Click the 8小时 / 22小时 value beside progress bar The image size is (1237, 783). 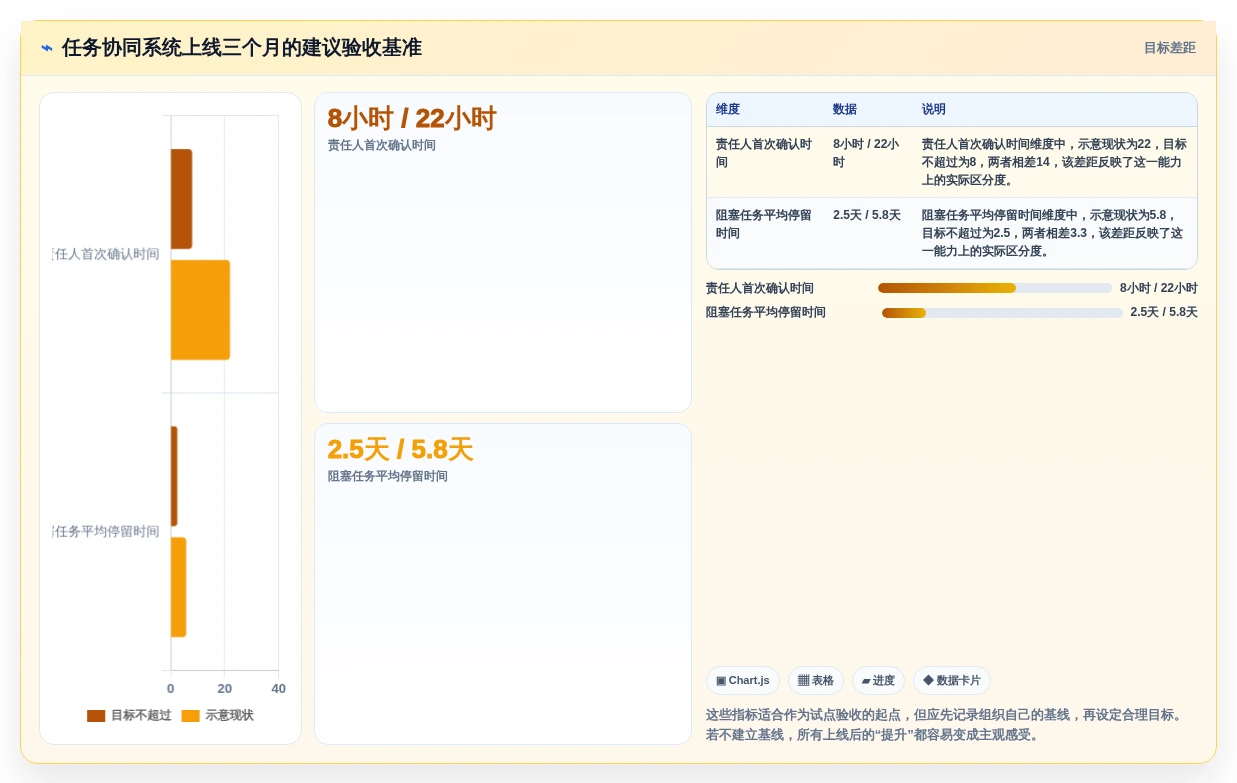point(1158,288)
